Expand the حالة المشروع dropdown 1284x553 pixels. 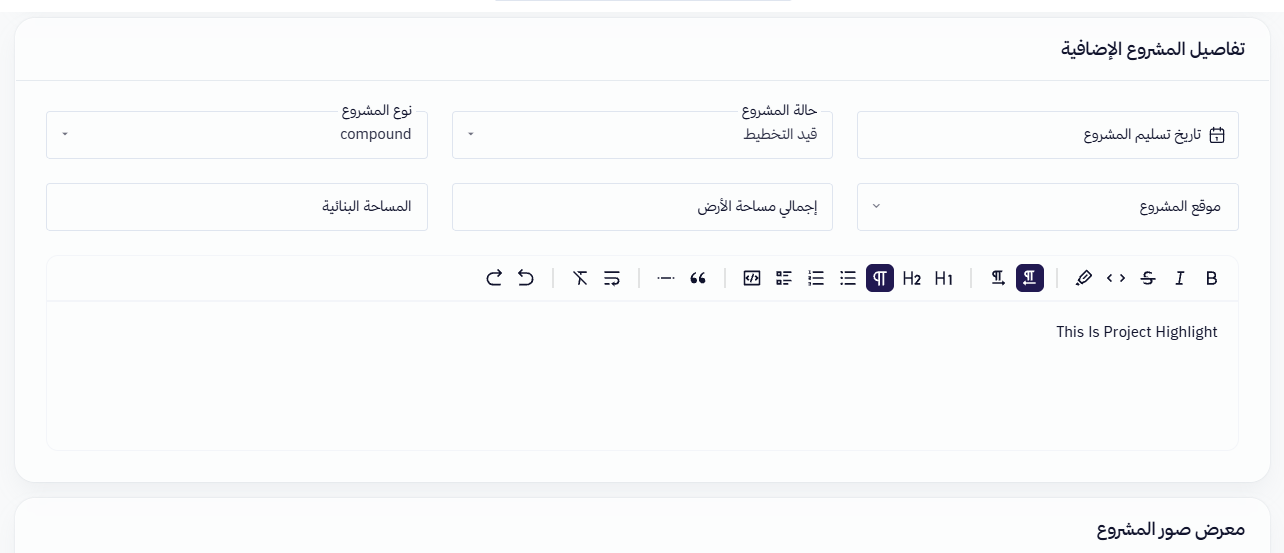pyautogui.click(x=642, y=135)
